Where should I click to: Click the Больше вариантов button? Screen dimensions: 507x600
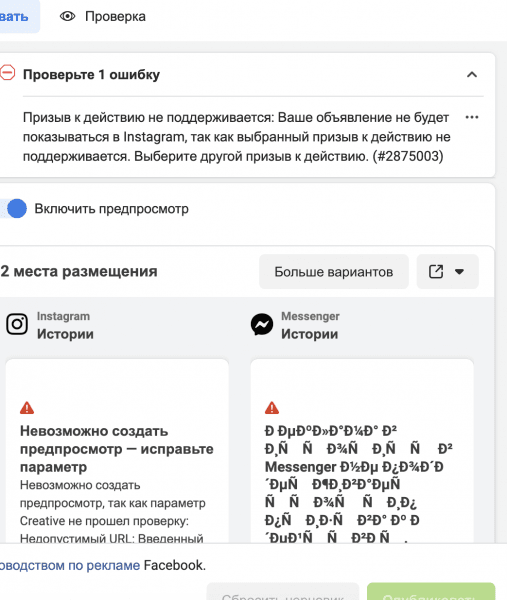[x=334, y=272]
